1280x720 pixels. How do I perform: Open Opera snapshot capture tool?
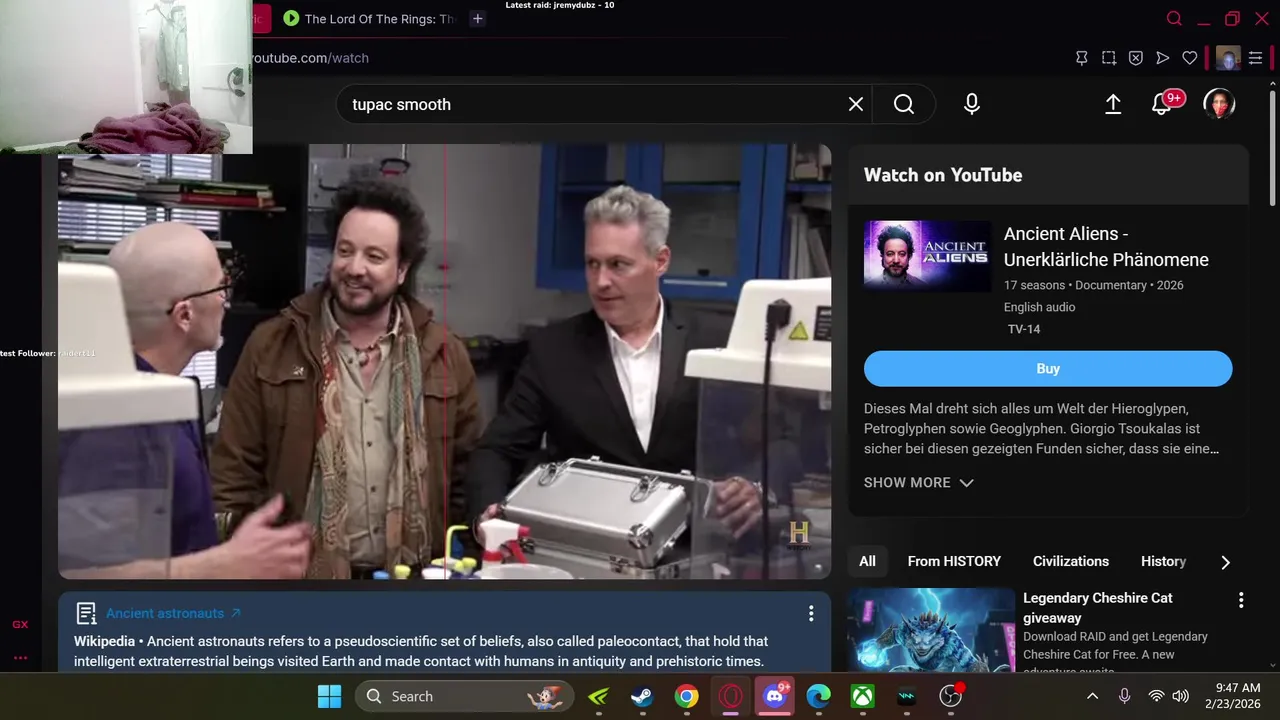pyautogui.click(x=1109, y=58)
